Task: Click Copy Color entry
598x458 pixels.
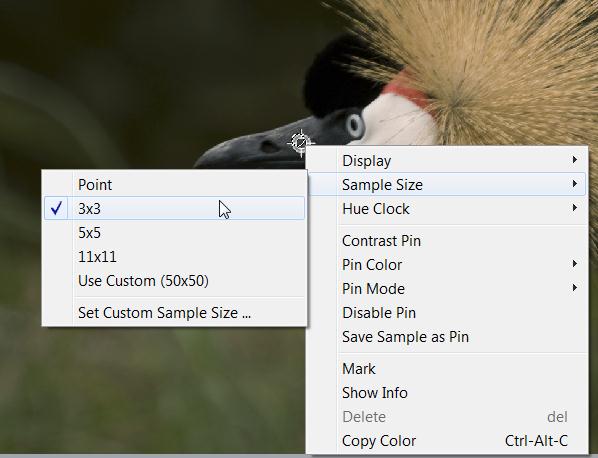Action: (447, 441)
